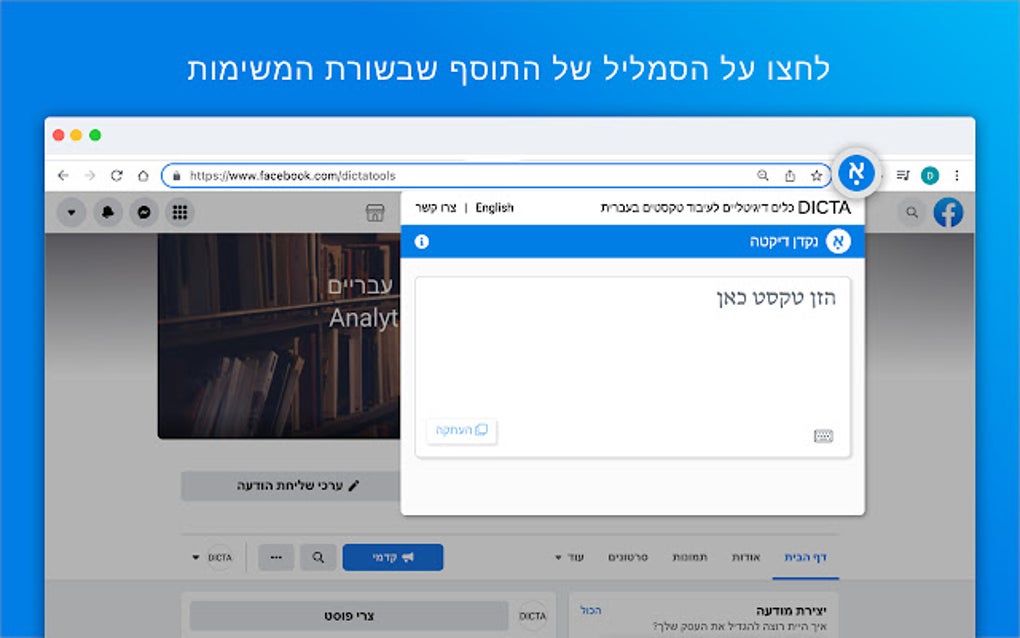
Task: Switch the extension to English
Action: pos(497,207)
